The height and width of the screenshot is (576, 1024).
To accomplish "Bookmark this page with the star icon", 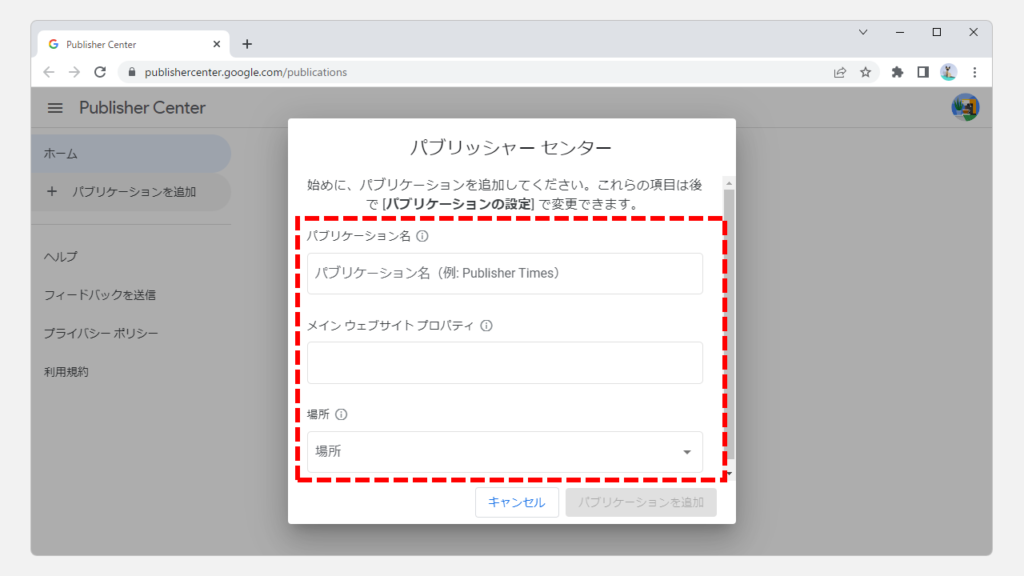I will click(x=866, y=72).
